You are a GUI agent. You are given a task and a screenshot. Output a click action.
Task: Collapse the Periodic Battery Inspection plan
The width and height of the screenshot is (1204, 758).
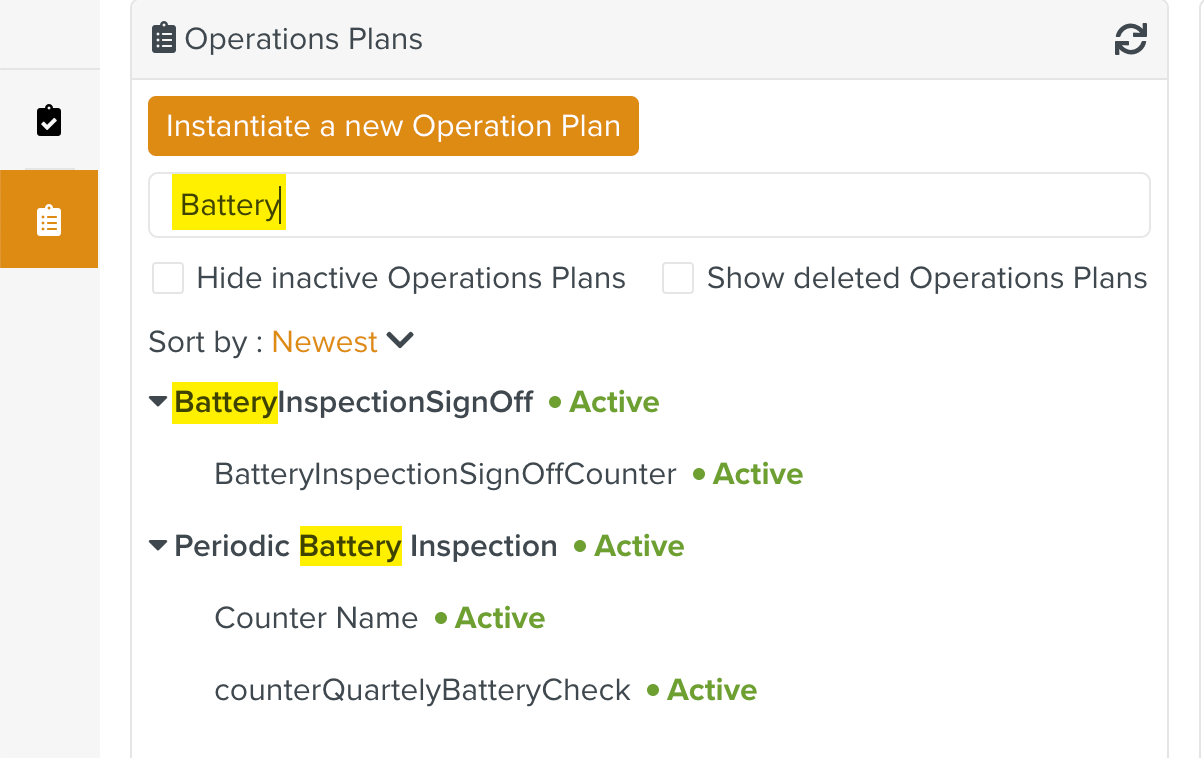pos(158,546)
